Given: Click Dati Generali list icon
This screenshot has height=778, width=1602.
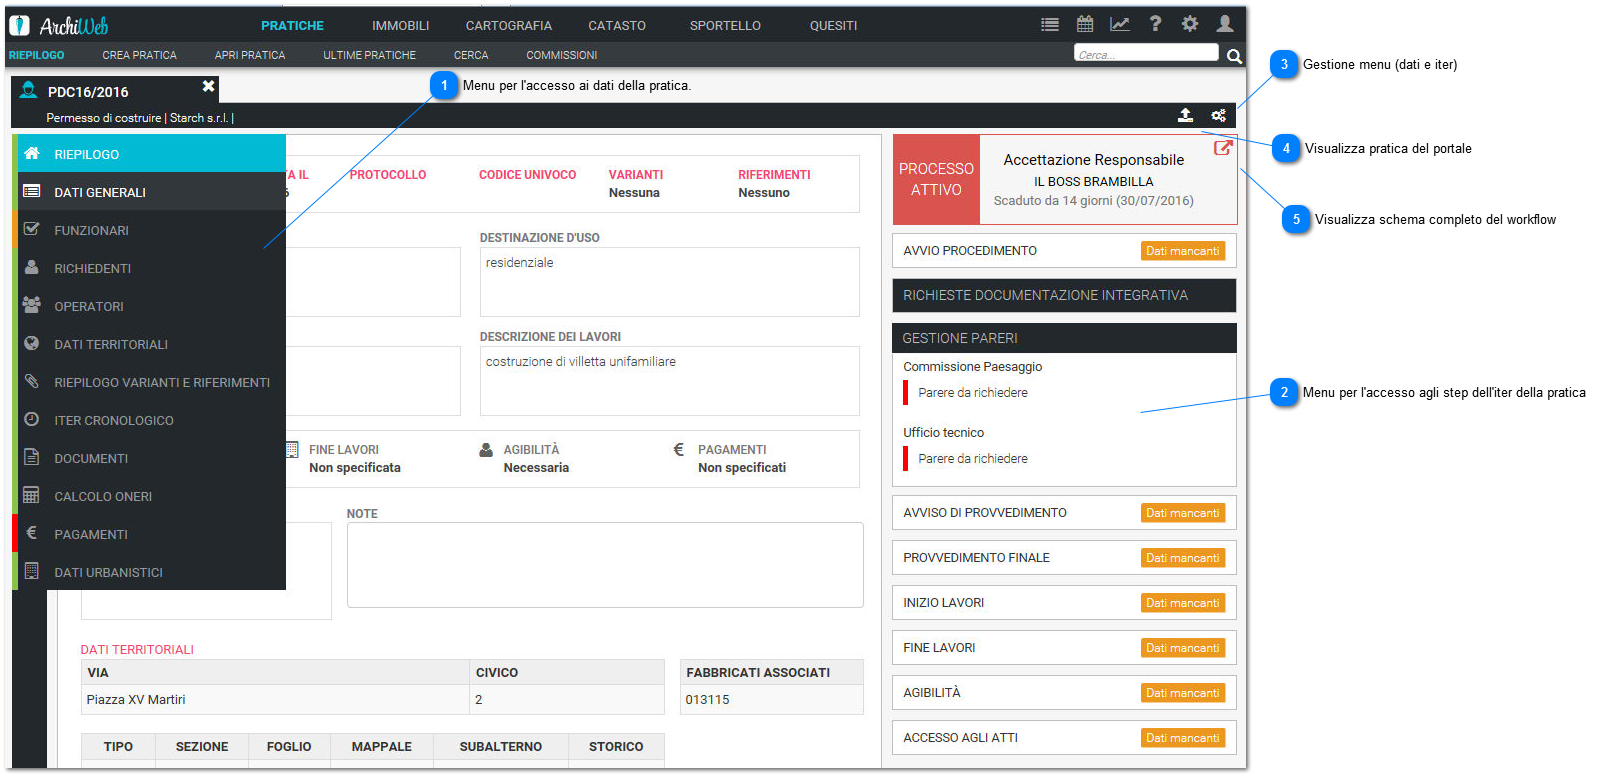Looking at the screenshot, I should click(32, 191).
